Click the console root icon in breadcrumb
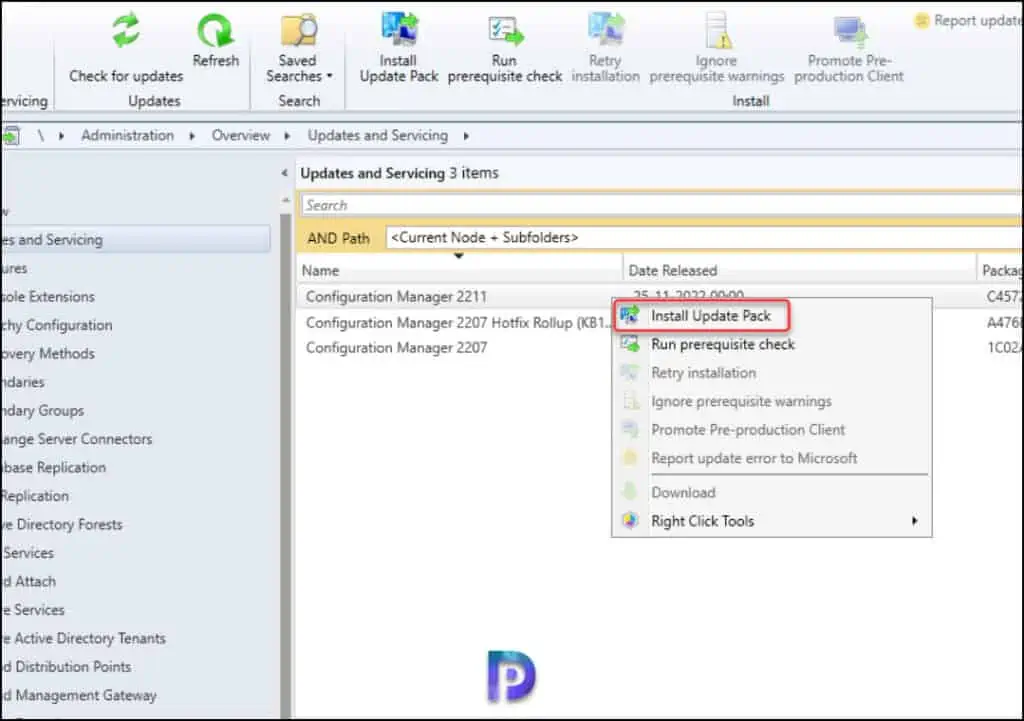The height and width of the screenshot is (721, 1024). click(11, 136)
